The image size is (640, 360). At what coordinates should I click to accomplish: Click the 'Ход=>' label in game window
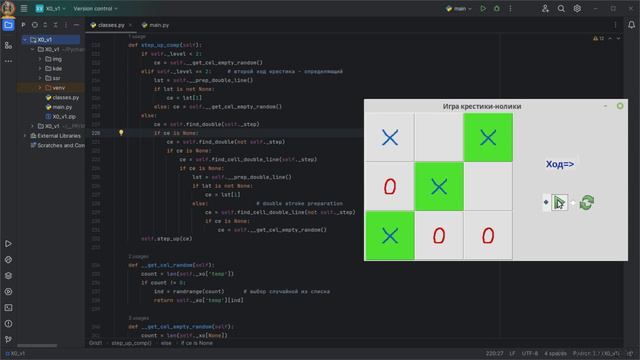(x=560, y=164)
